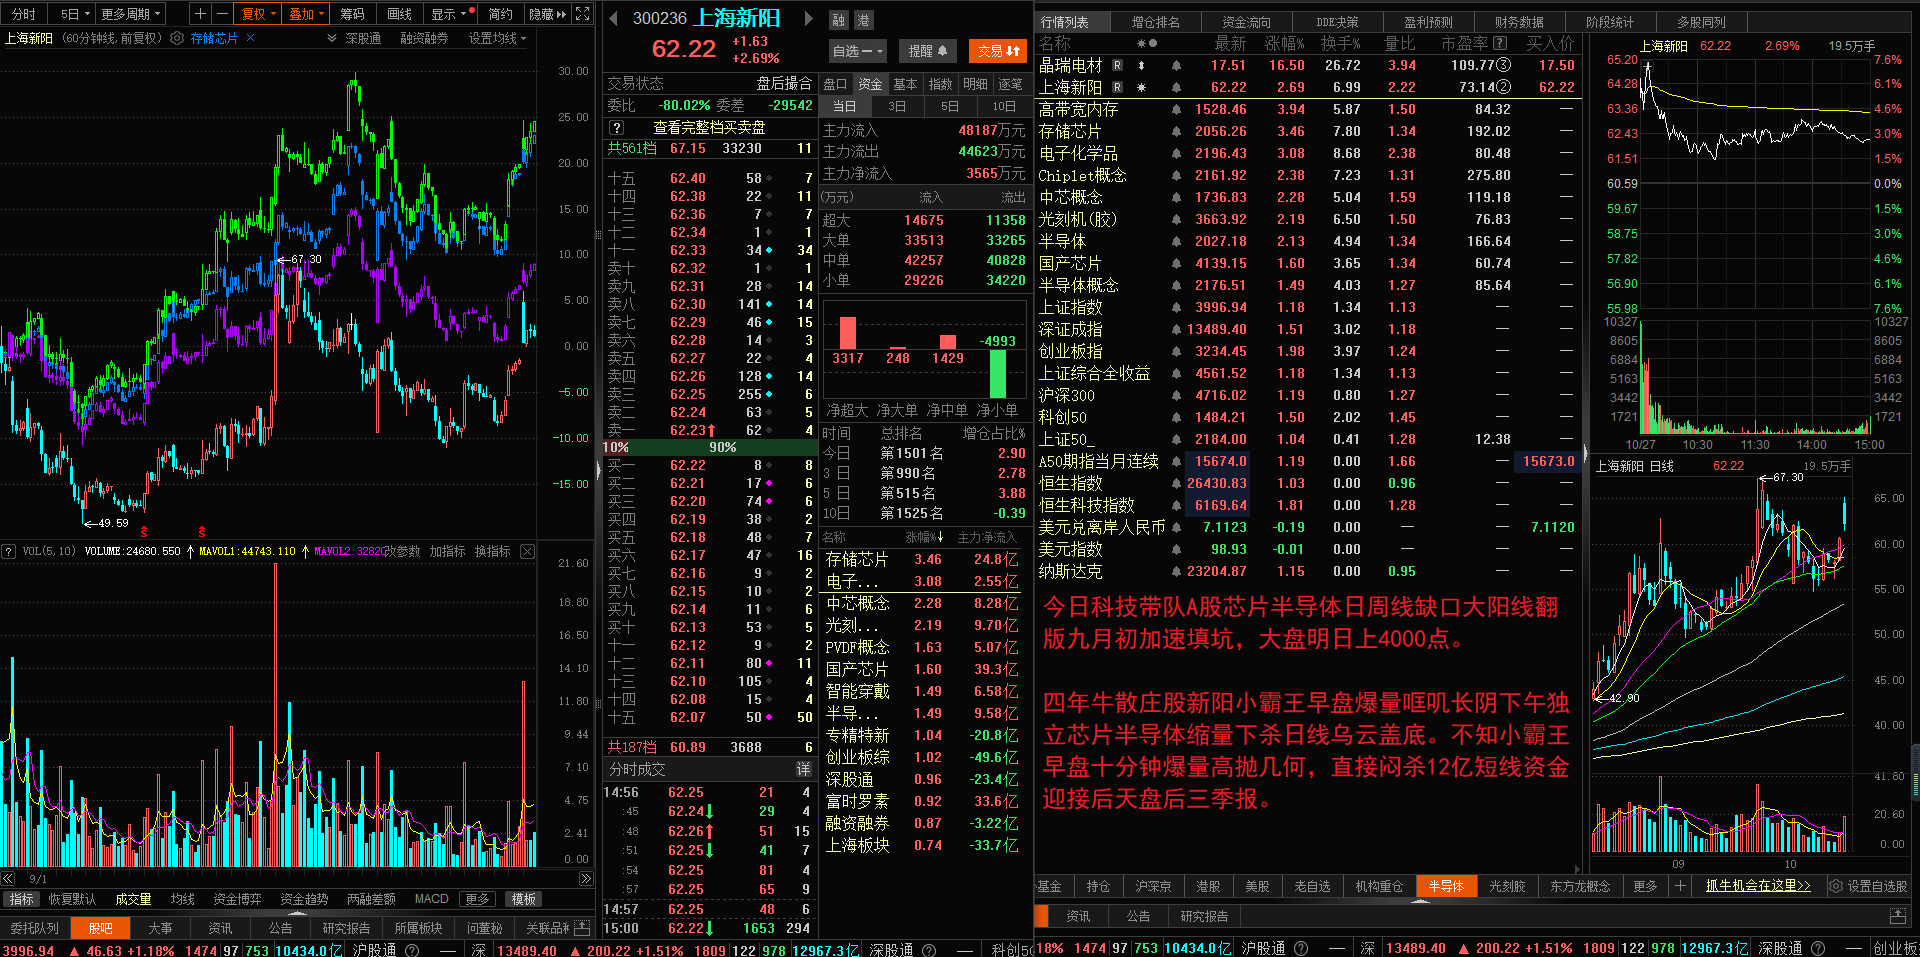Select the 资金博弈 indicator
The height and width of the screenshot is (957, 1920).
(x=237, y=899)
